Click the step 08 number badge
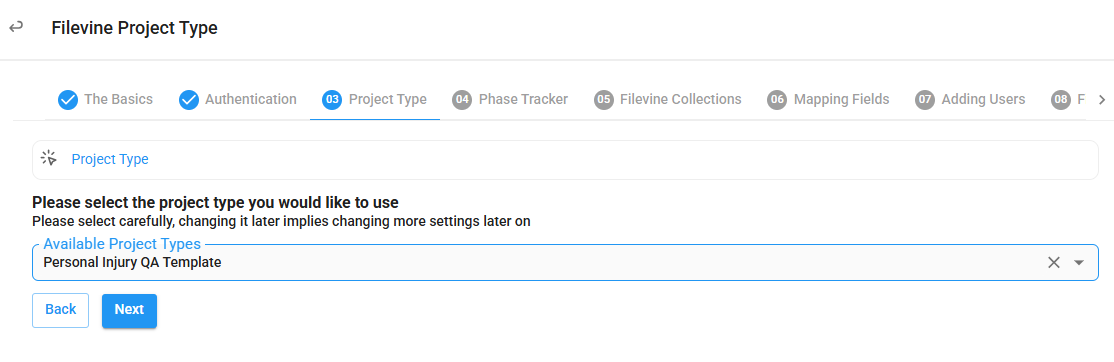 pyautogui.click(x=1061, y=100)
